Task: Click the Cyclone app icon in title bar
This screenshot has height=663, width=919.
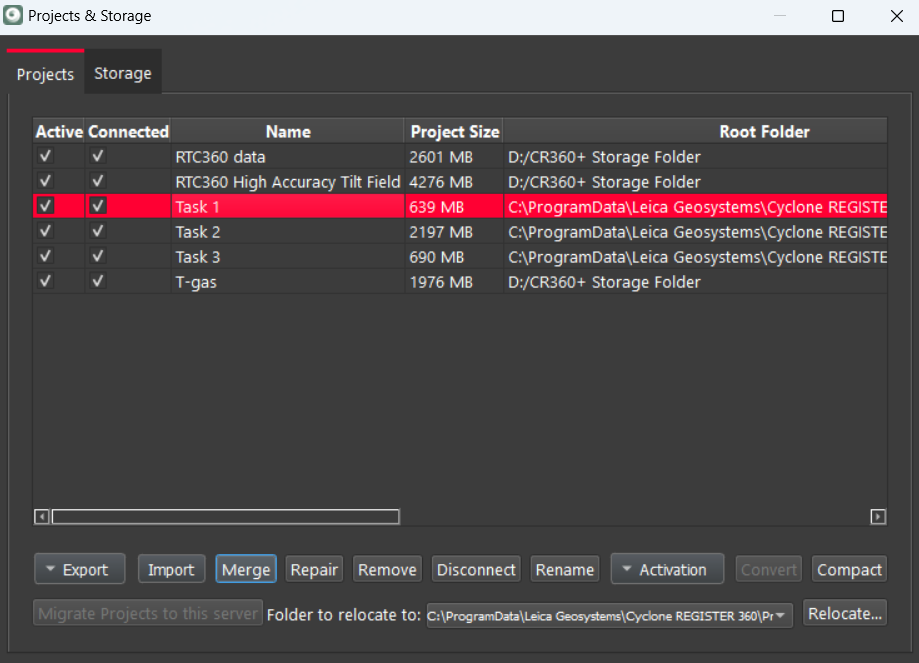Action: click(x=13, y=16)
